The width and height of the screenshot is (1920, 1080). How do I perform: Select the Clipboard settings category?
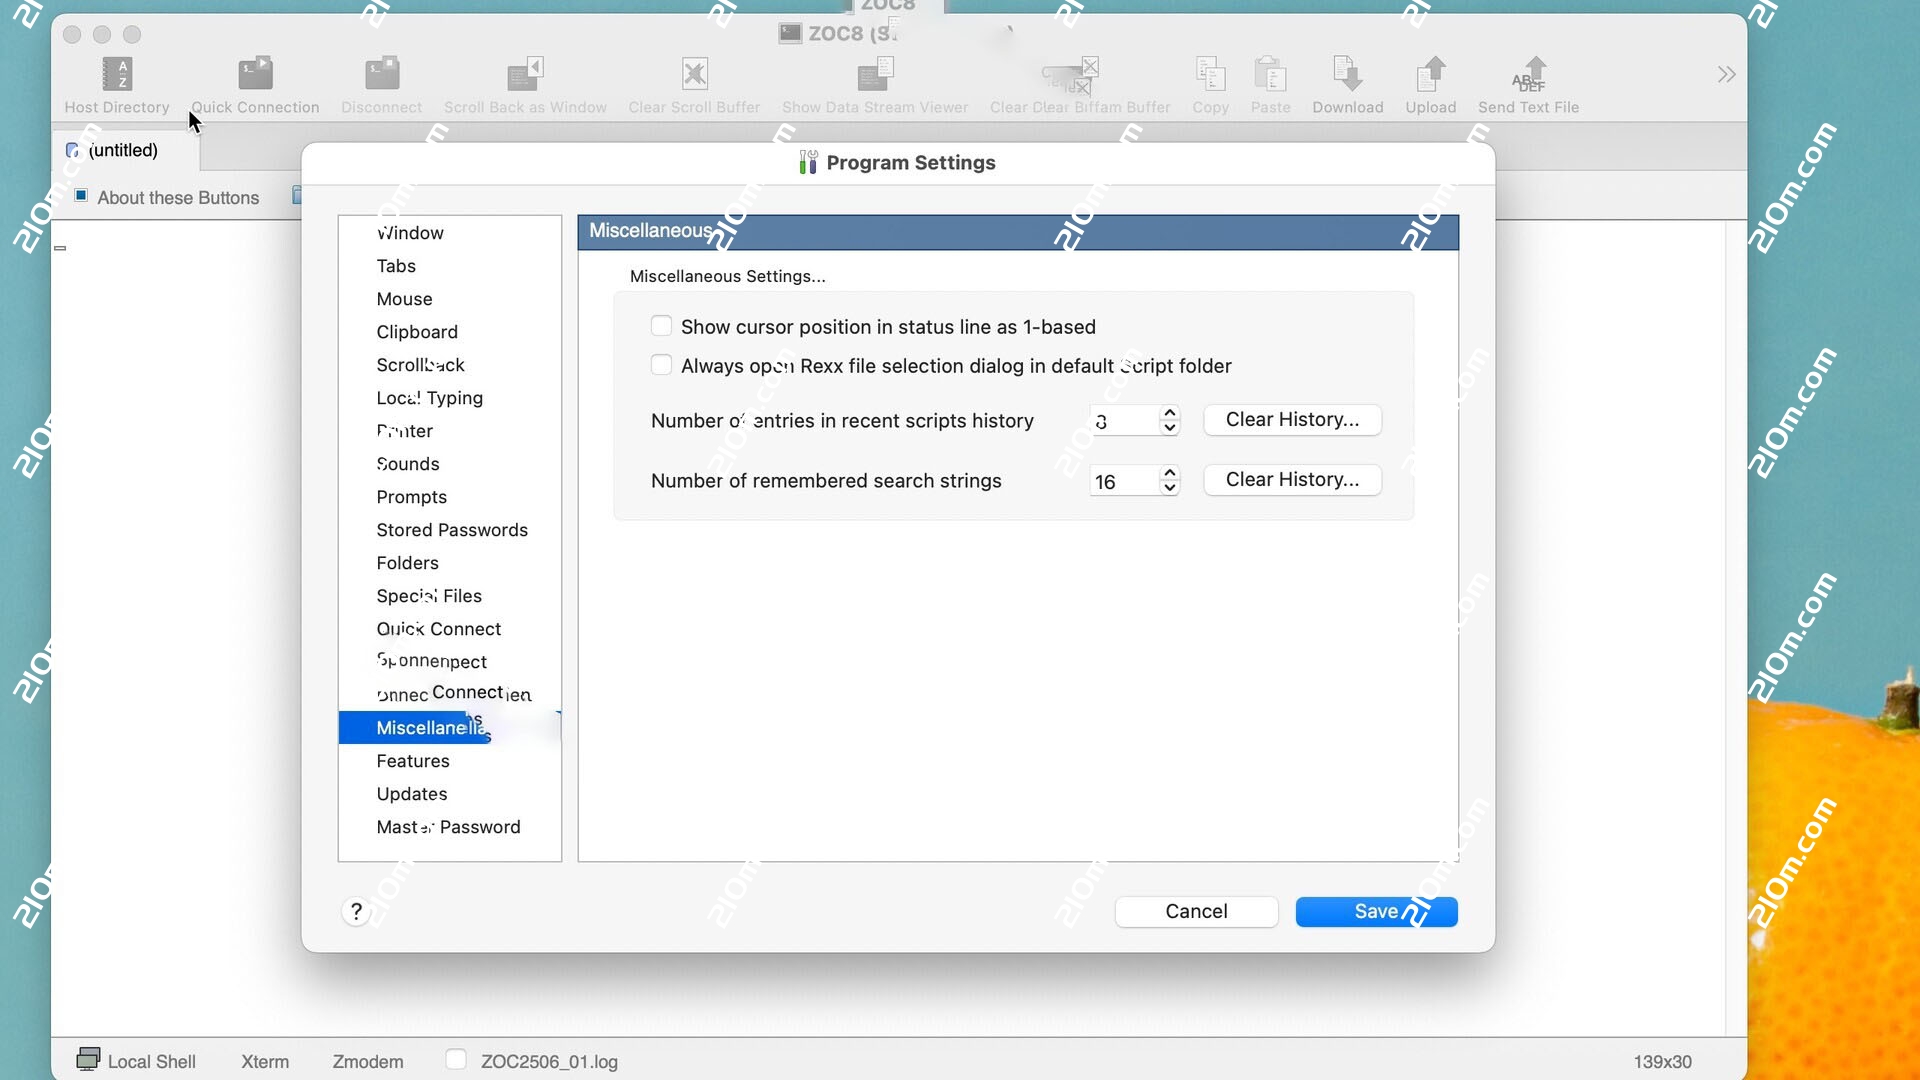coord(450,332)
